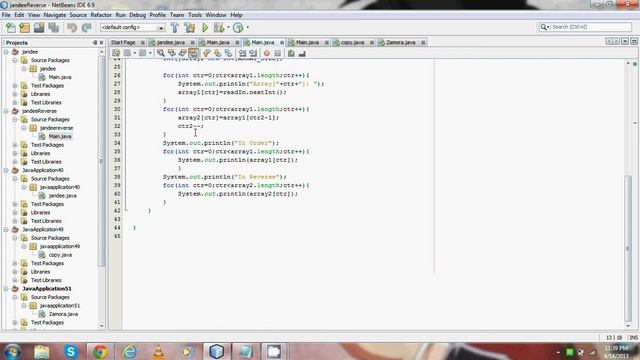Collapse the jandeeReverse project node

coord(6,111)
